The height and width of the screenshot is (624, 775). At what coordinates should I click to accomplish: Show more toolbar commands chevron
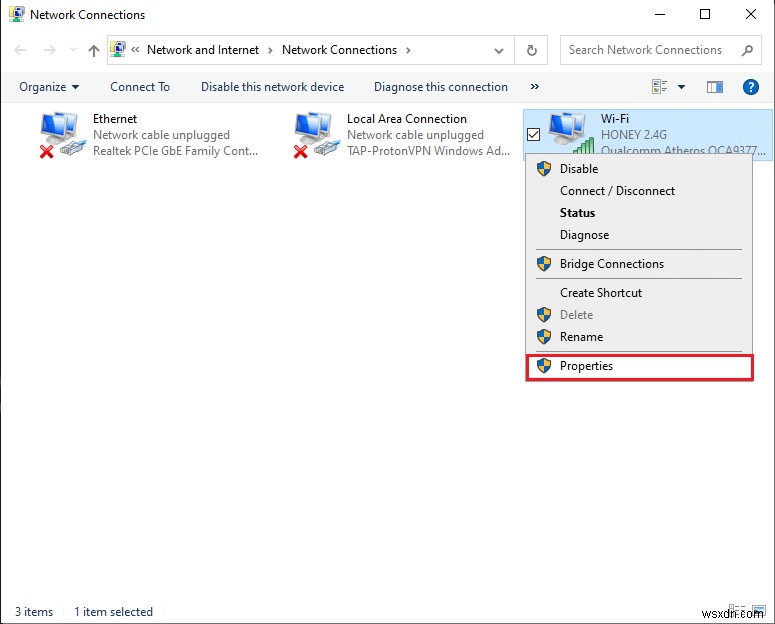coord(534,87)
